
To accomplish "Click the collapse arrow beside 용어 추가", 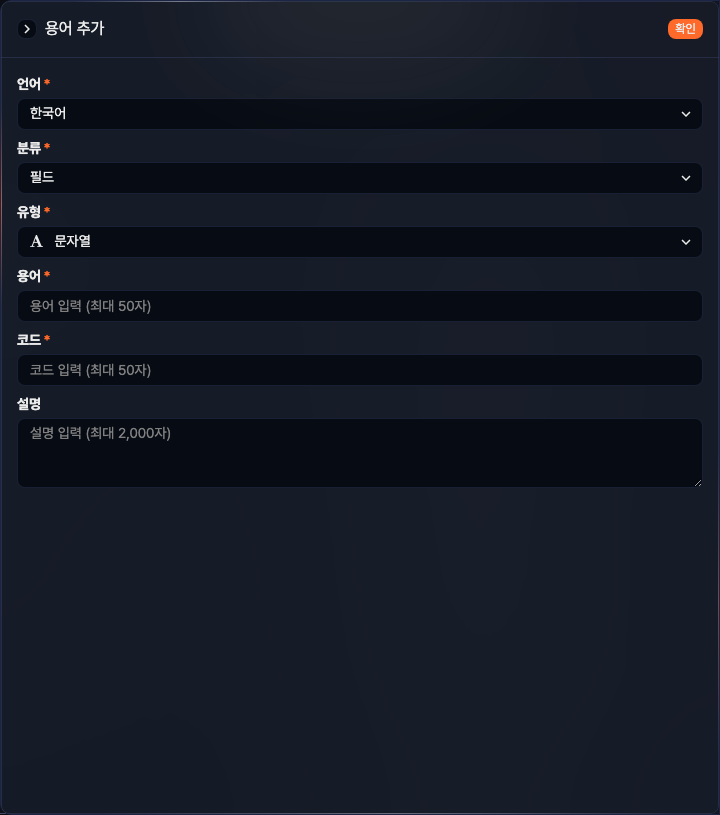I will coord(26,29).
